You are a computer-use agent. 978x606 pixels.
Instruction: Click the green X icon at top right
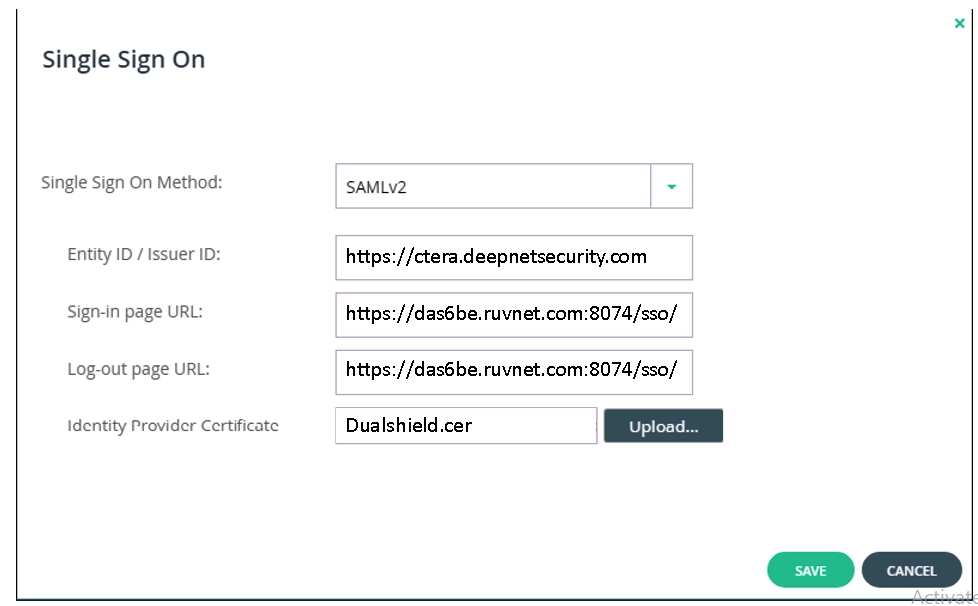pos(959,23)
